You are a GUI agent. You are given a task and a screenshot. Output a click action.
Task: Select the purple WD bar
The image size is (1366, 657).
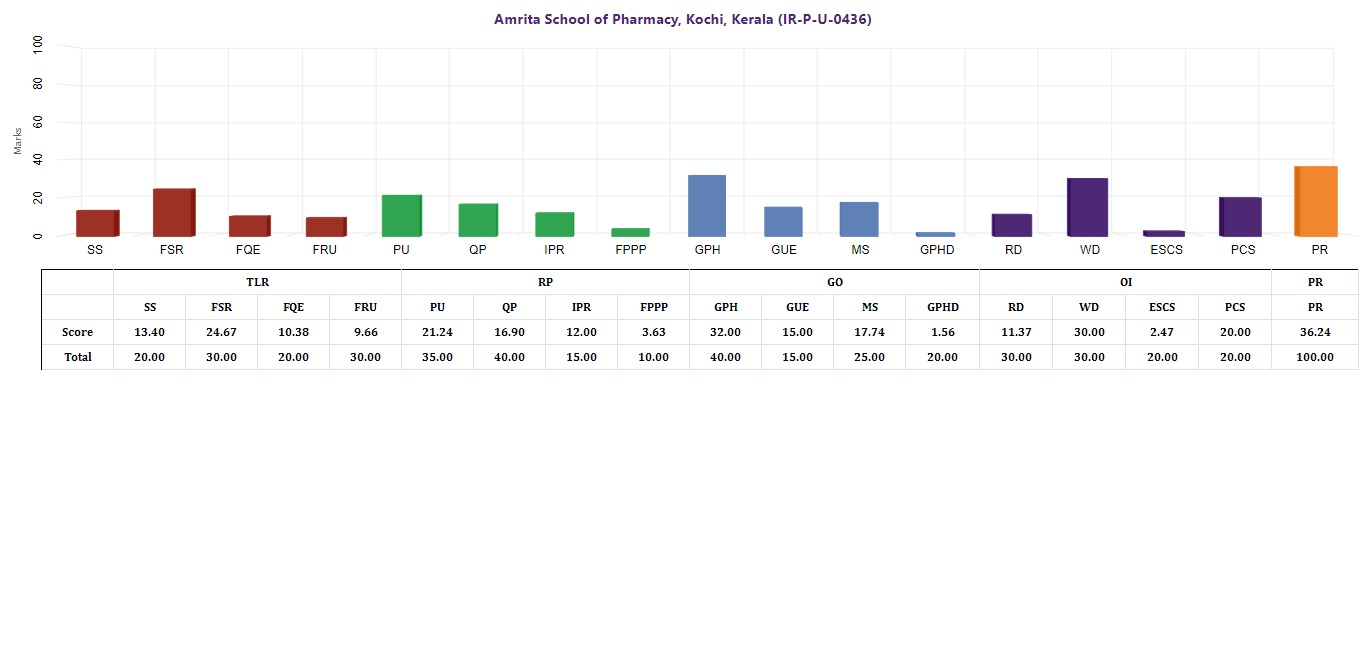[1088, 207]
